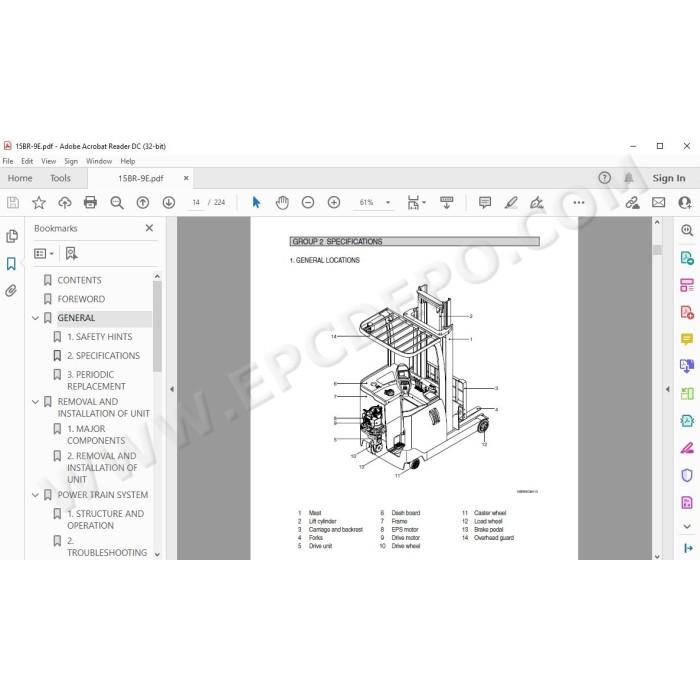Switch to the Home tab
This screenshot has width=700, height=700.
point(20,178)
